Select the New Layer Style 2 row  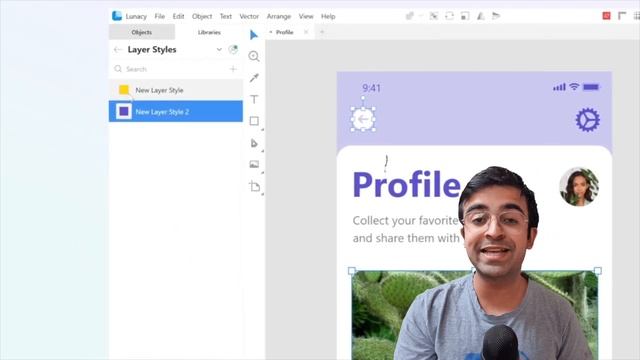pyautogui.click(x=176, y=111)
